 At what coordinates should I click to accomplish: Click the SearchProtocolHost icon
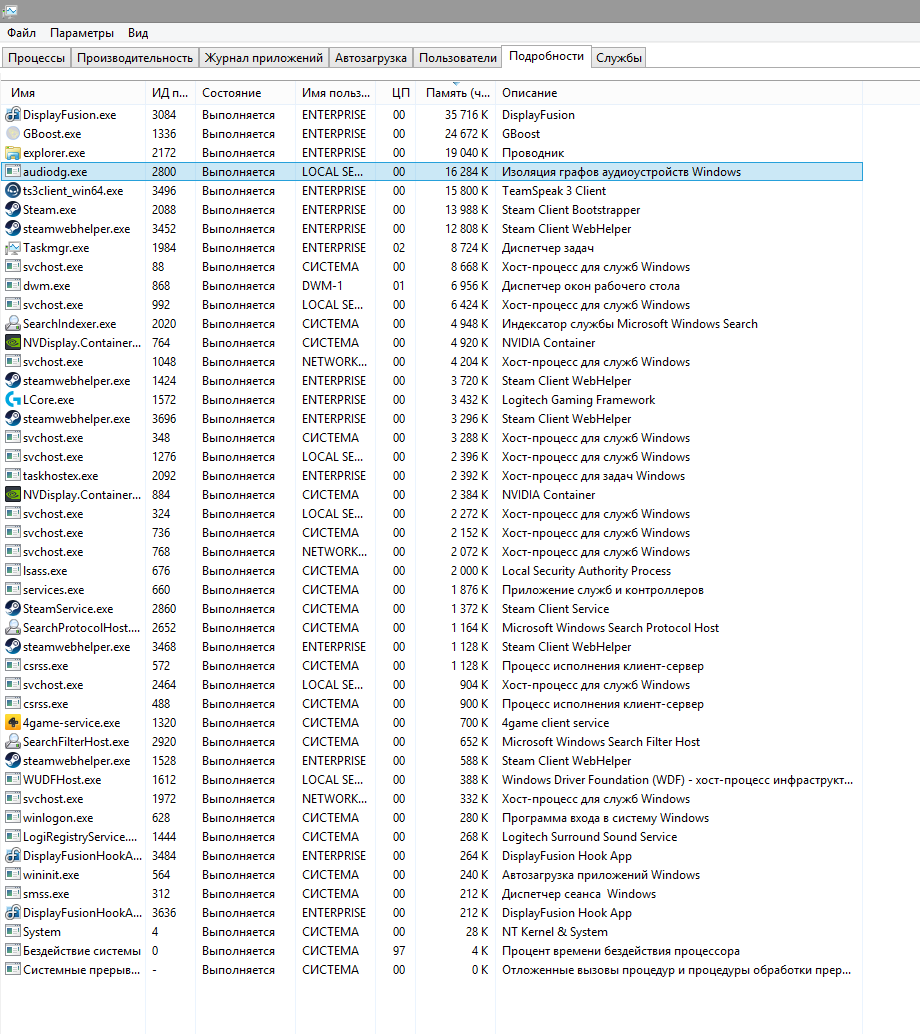click(13, 628)
